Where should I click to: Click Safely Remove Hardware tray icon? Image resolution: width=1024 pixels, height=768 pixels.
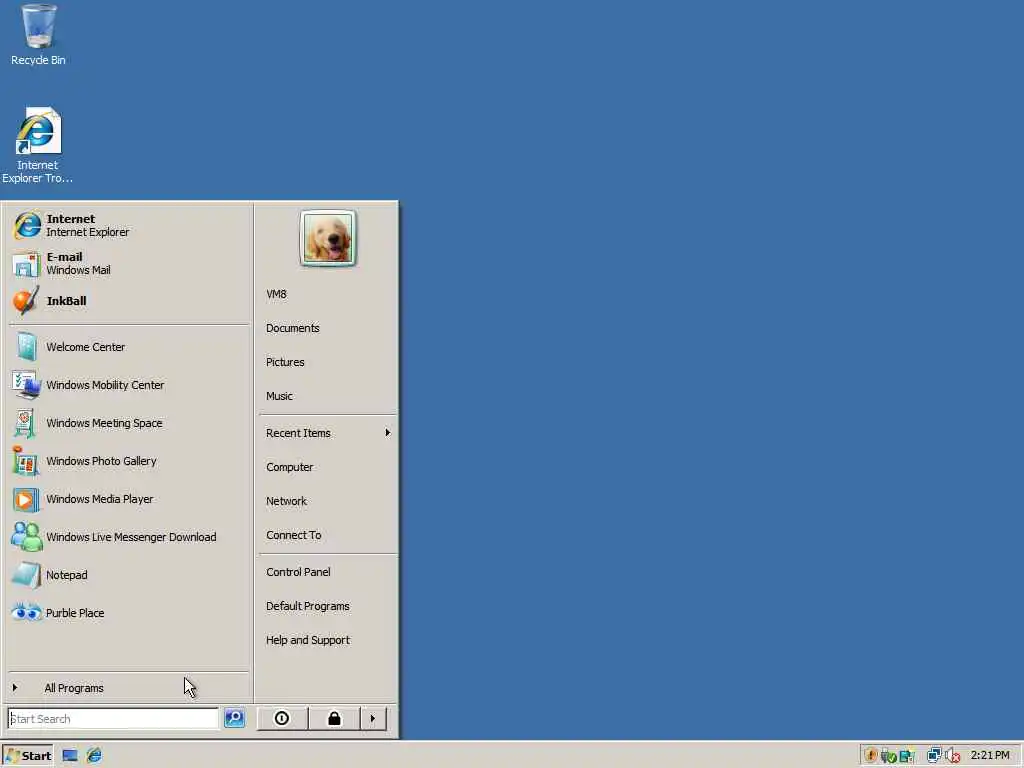[888, 756]
